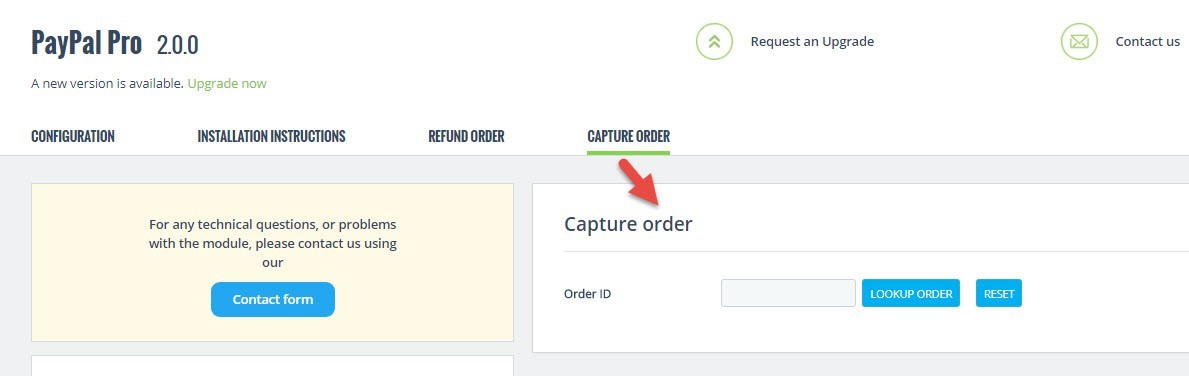The image size is (1189, 376).
Task: Click the Reset button
Action: (x=999, y=293)
